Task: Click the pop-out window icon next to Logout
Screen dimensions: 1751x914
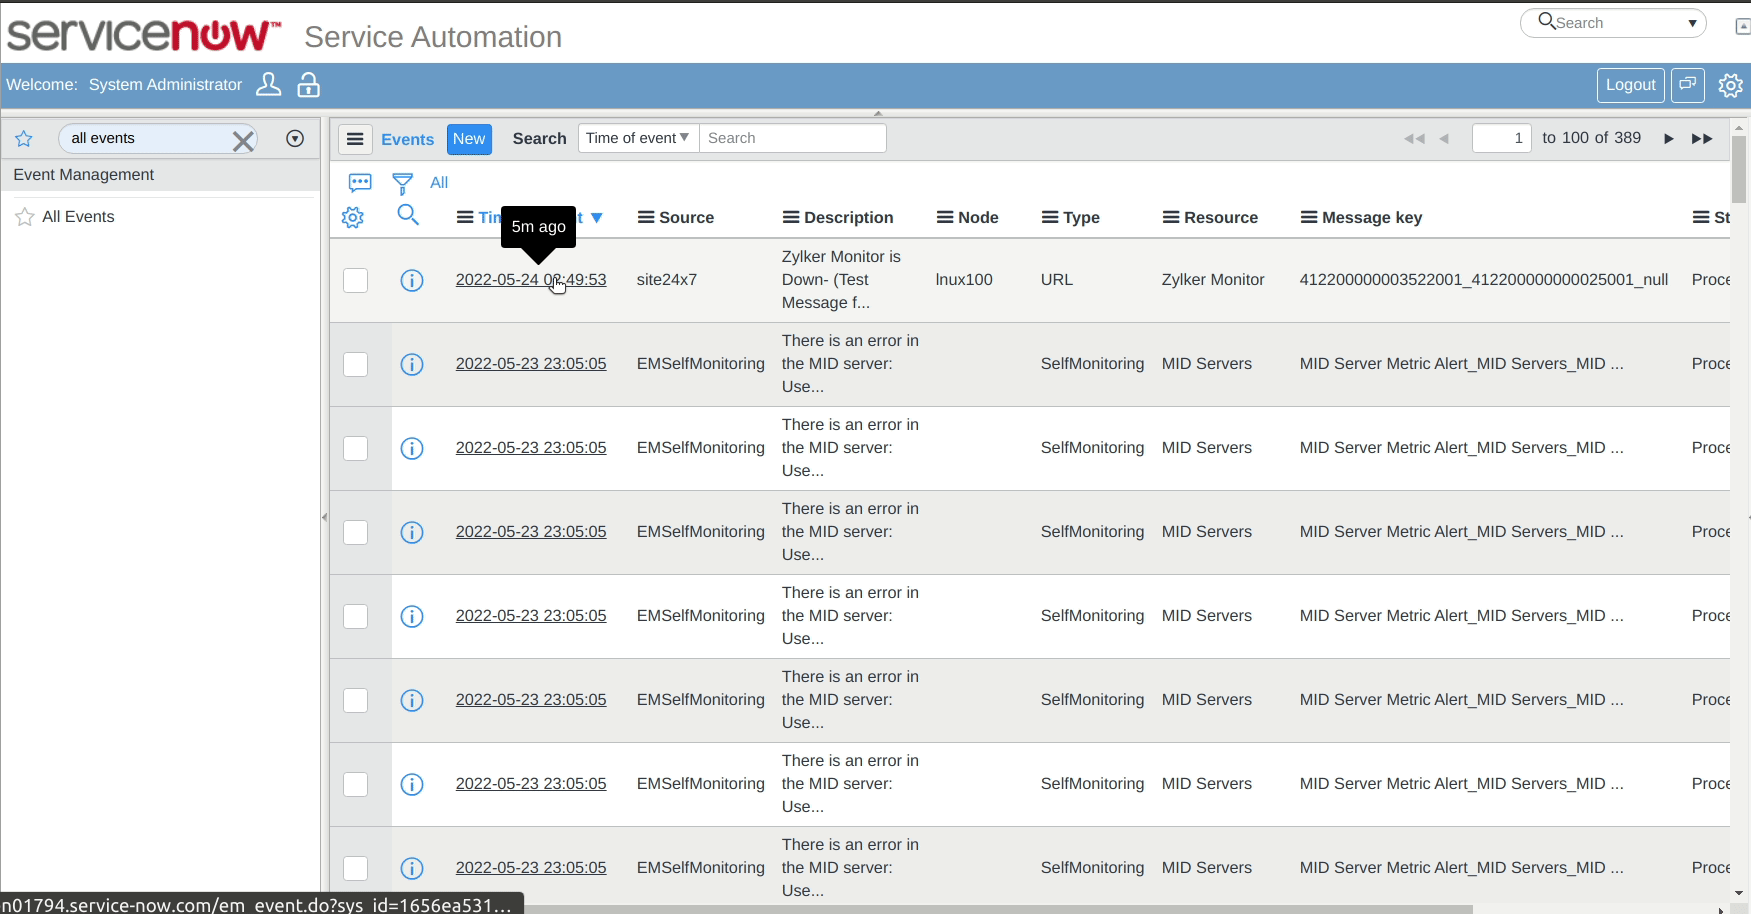Action: 1687,85
